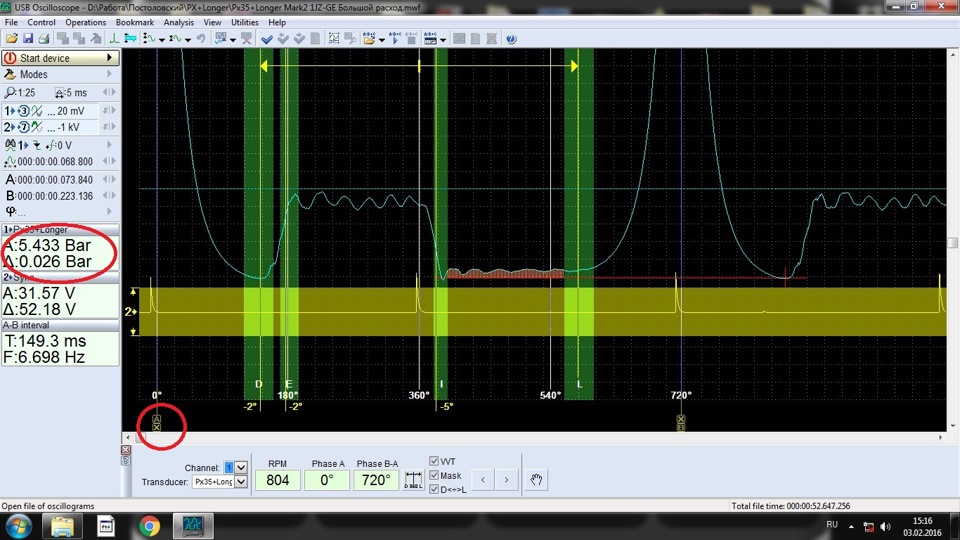
Task: Click the save floppy disk icon
Action: point(28,39)
